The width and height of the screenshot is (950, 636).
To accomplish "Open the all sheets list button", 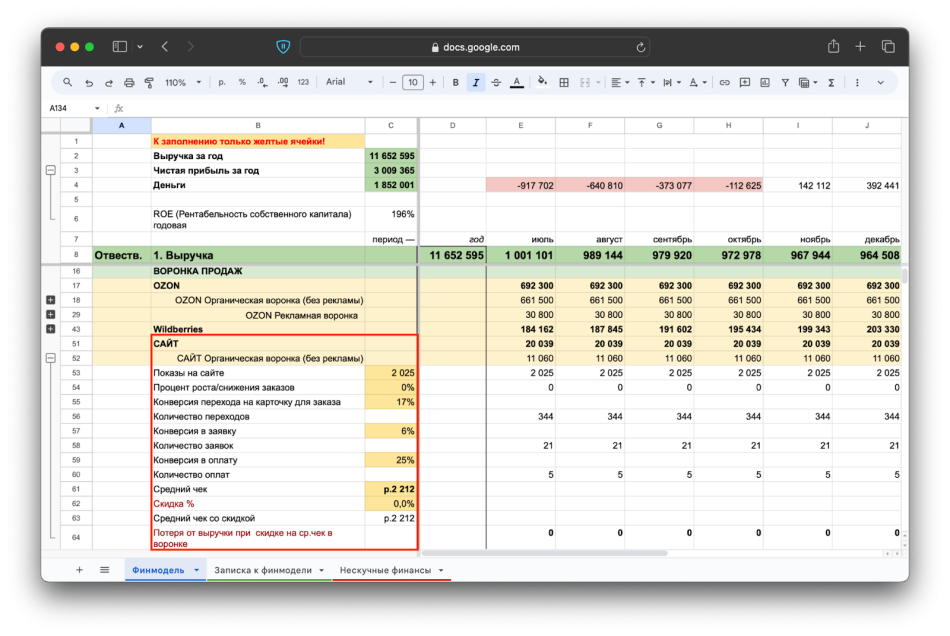I will tap(104, 570).
